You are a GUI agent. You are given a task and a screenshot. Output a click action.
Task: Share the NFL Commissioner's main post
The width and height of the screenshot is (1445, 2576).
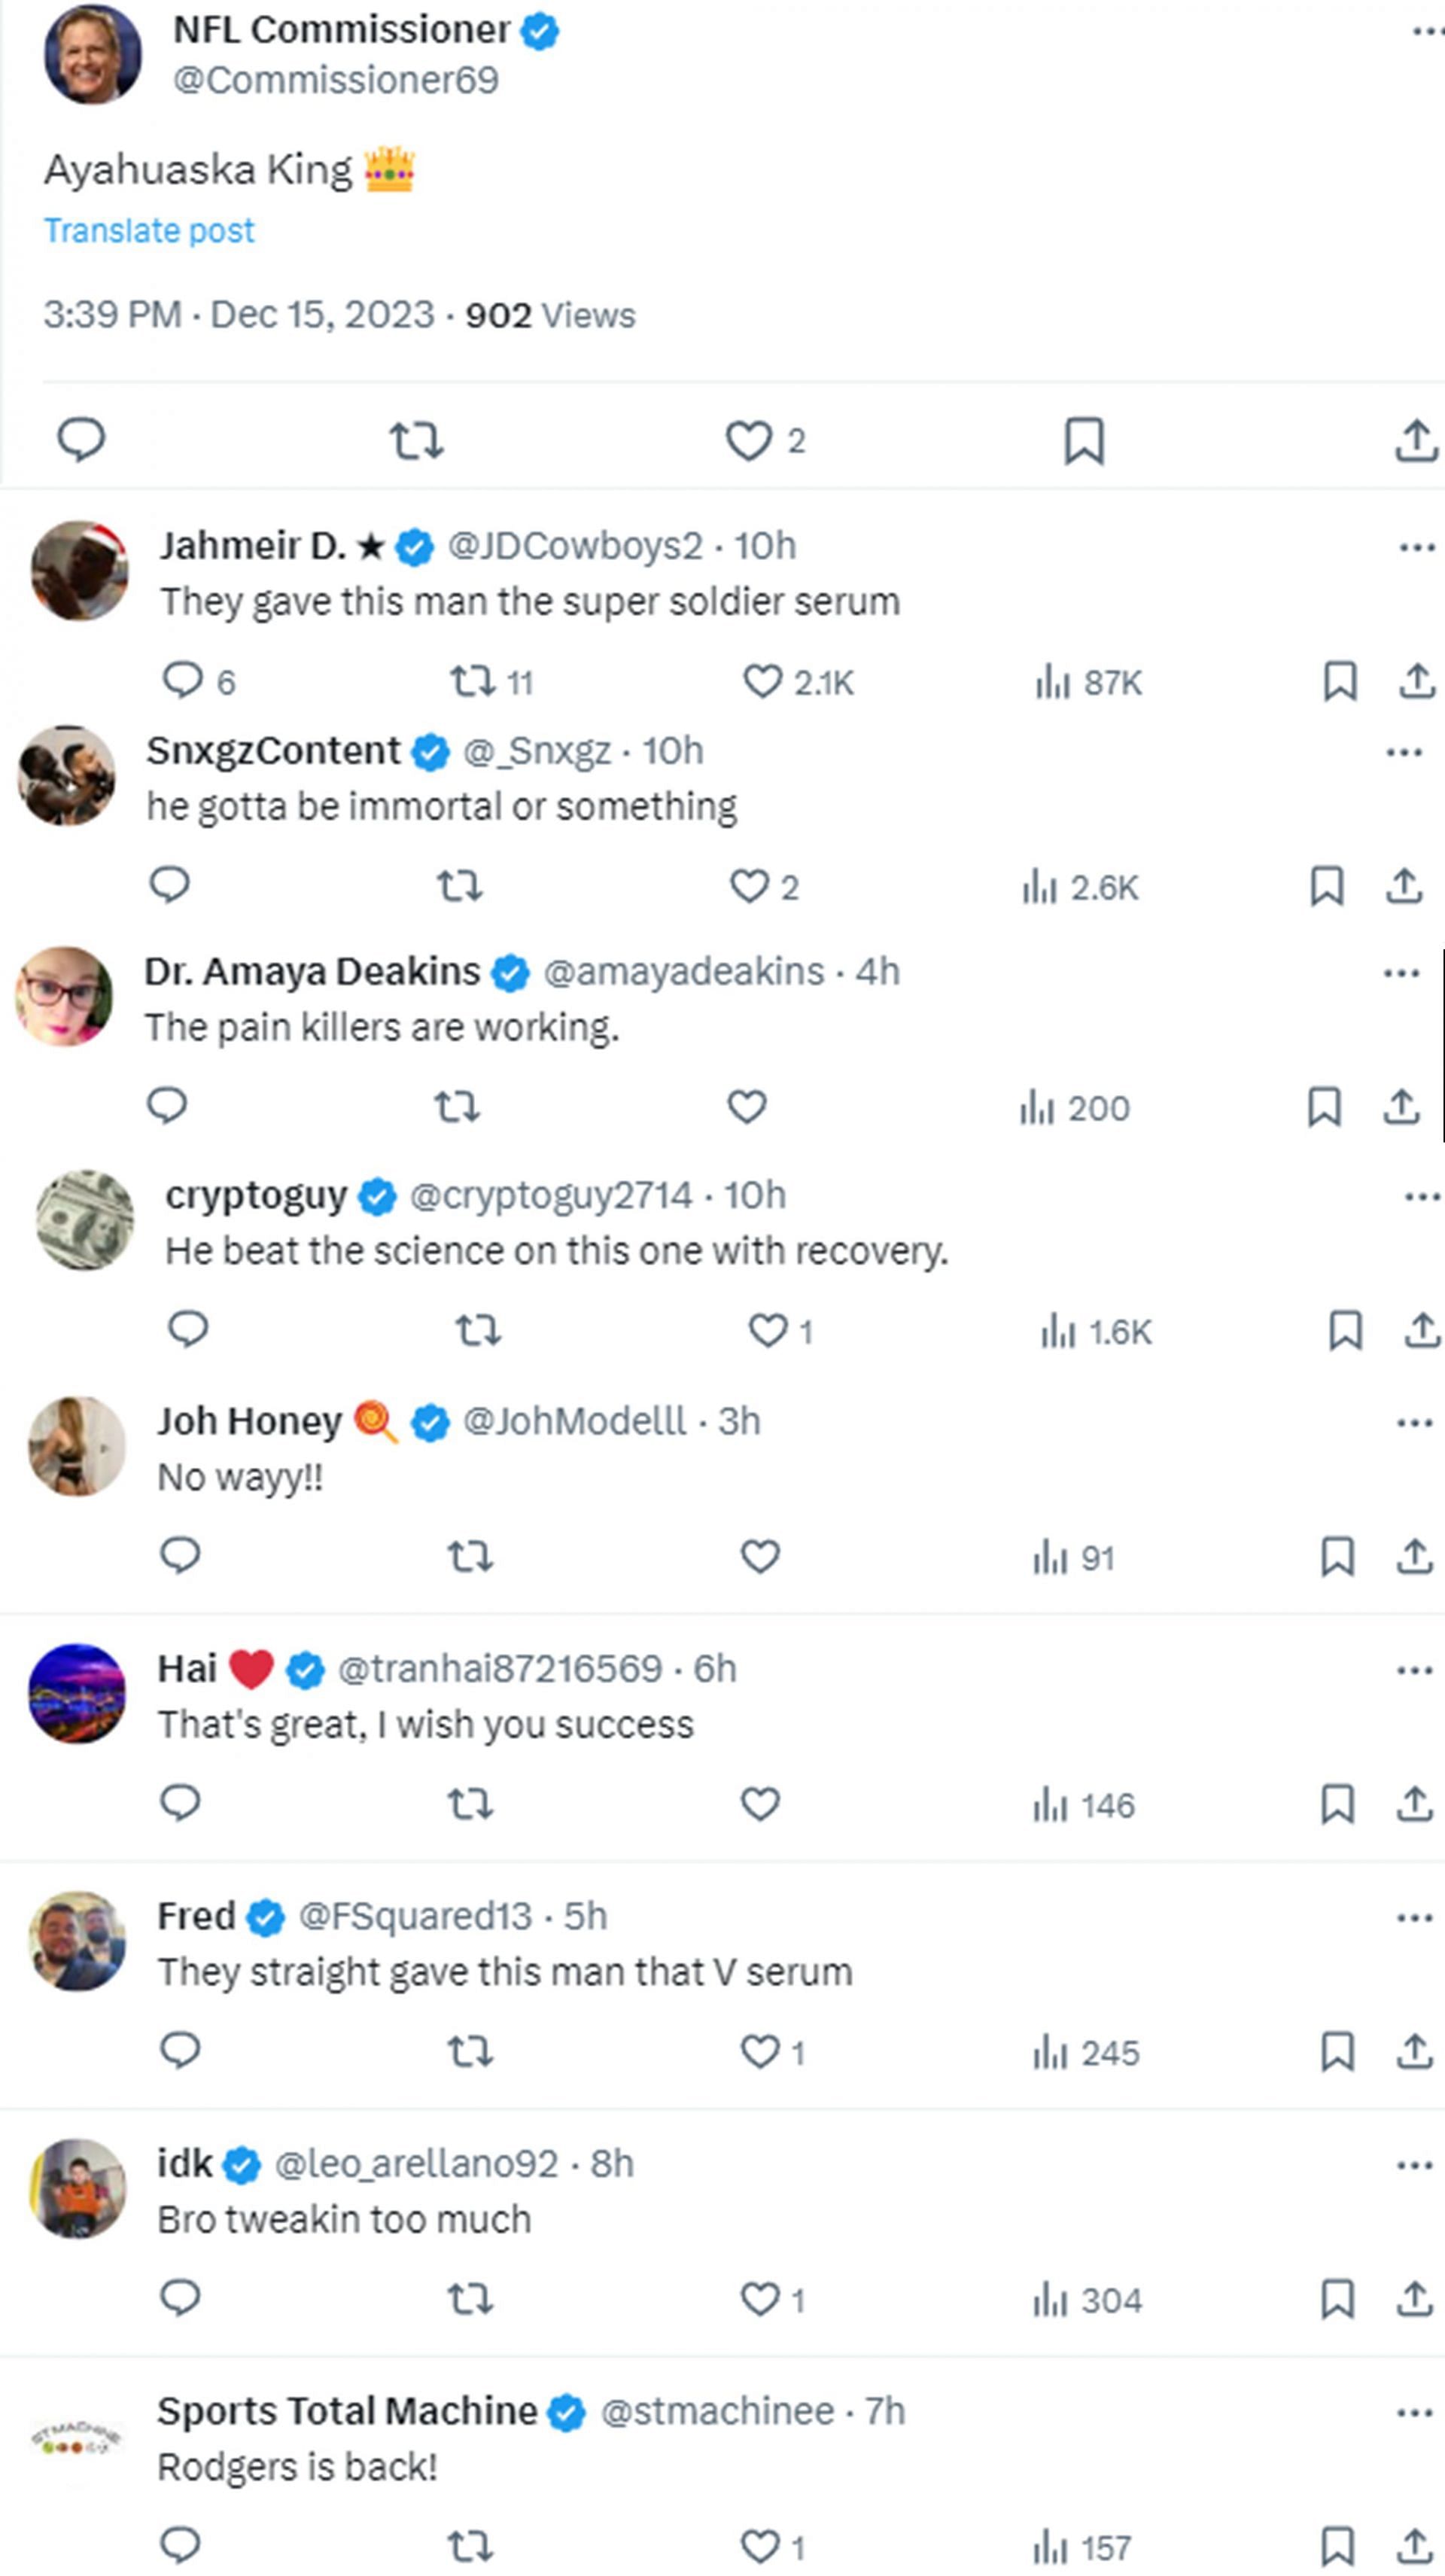pos(1416,440)
